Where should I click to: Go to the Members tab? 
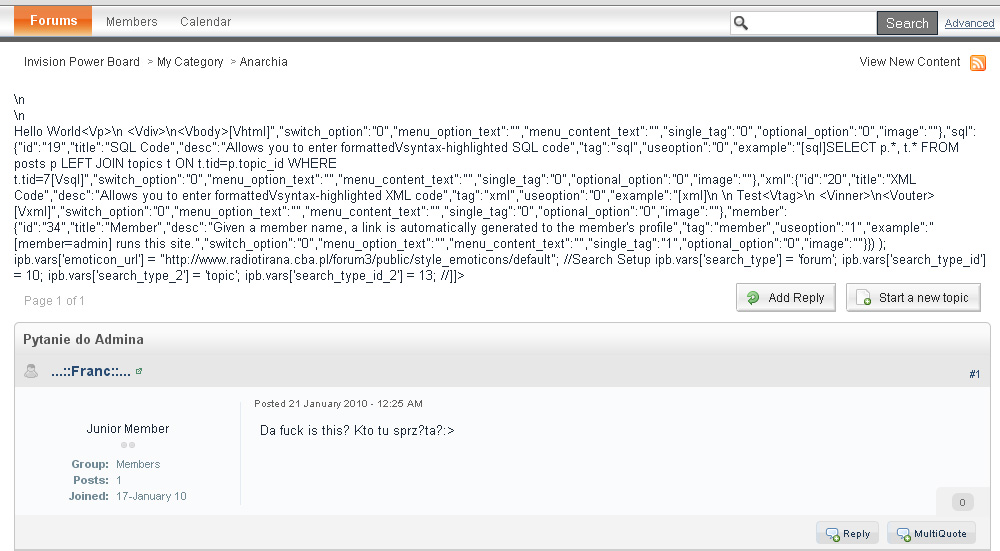(132, 22)
